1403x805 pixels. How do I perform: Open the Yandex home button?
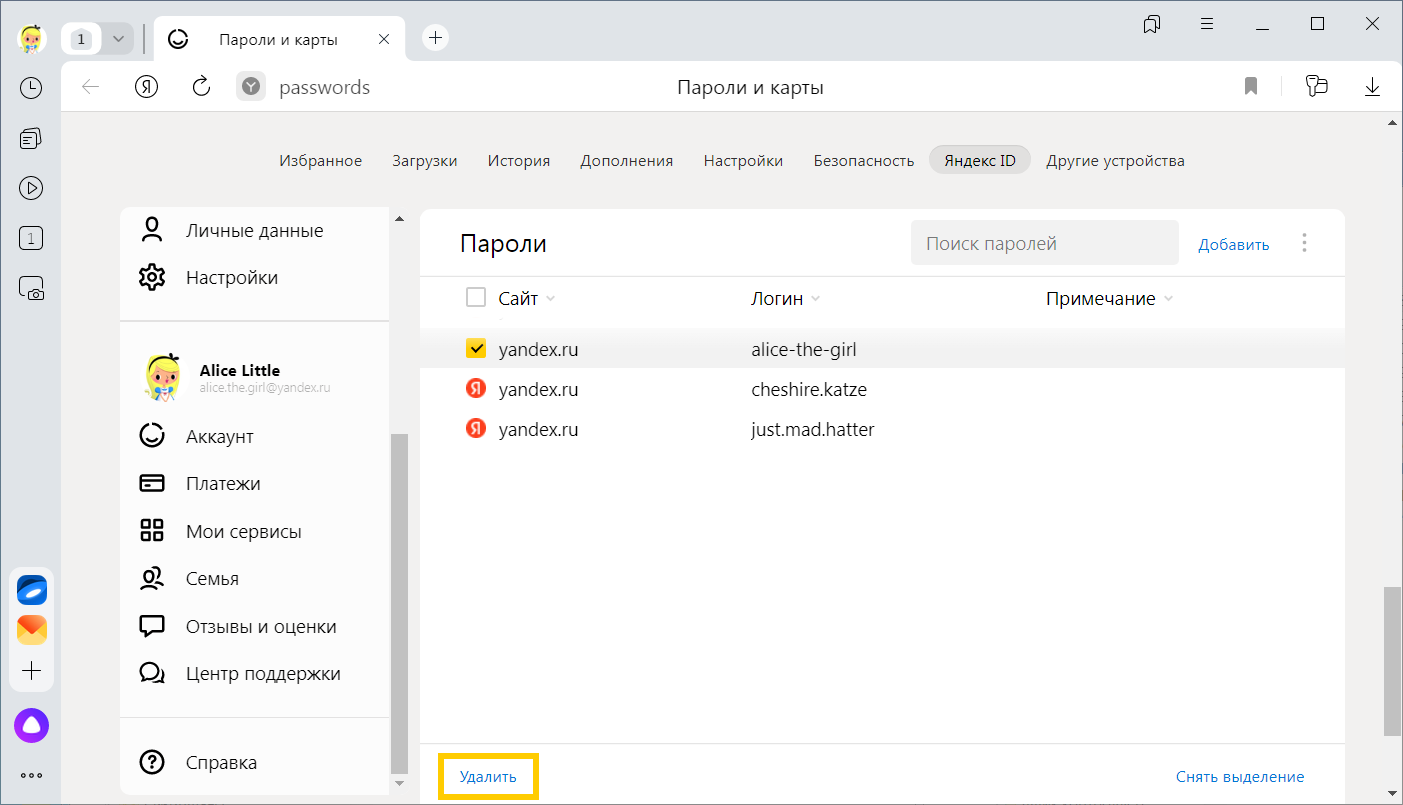pos(146,87)
